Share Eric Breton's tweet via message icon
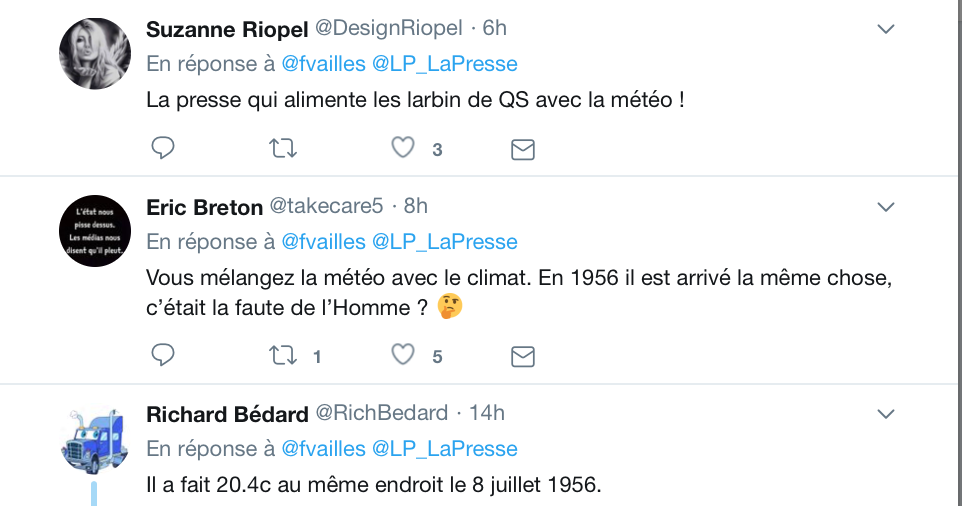 (x=523, y=356)
